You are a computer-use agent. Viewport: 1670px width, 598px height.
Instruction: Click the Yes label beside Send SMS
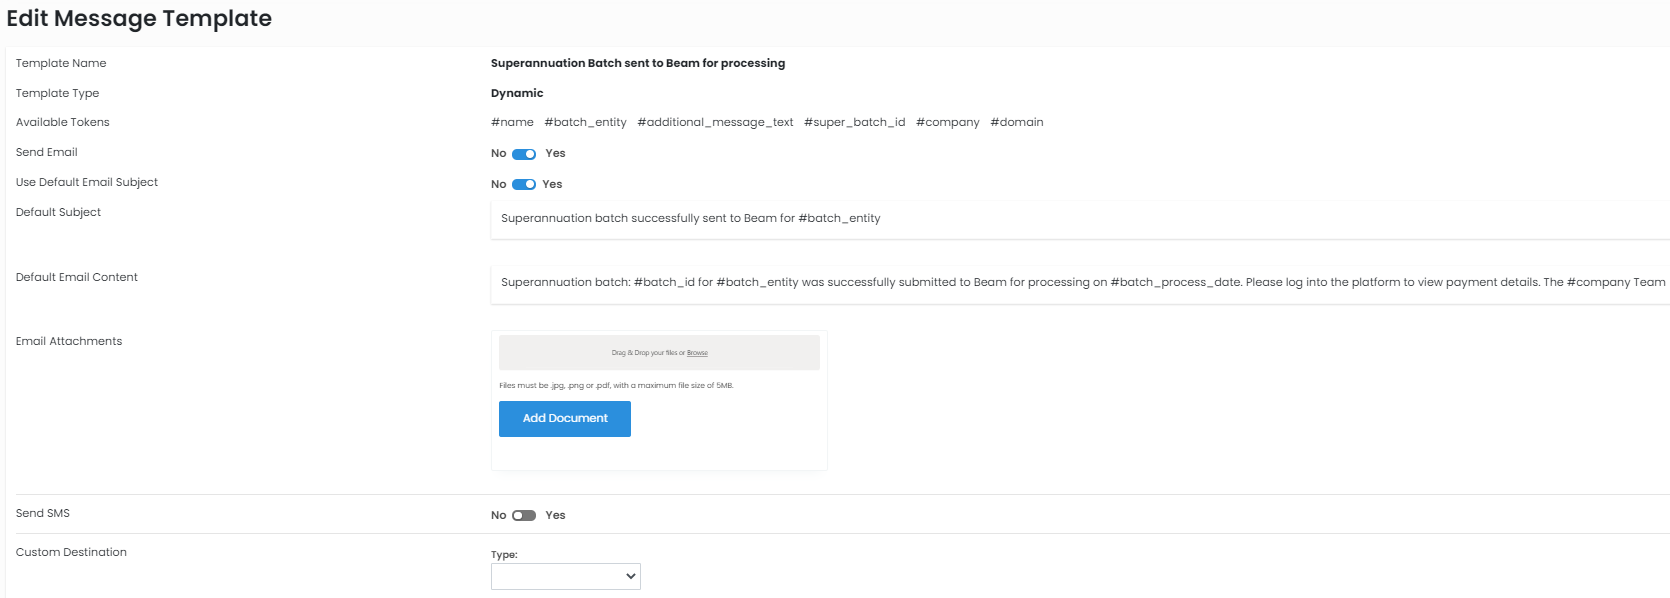pos(555,516)
